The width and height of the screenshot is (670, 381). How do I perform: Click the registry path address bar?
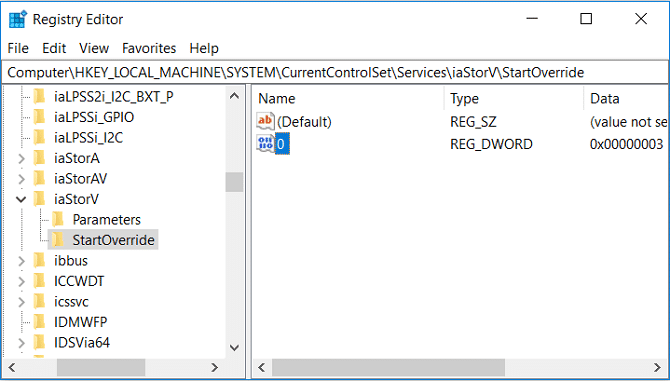[x=335, y=73]
